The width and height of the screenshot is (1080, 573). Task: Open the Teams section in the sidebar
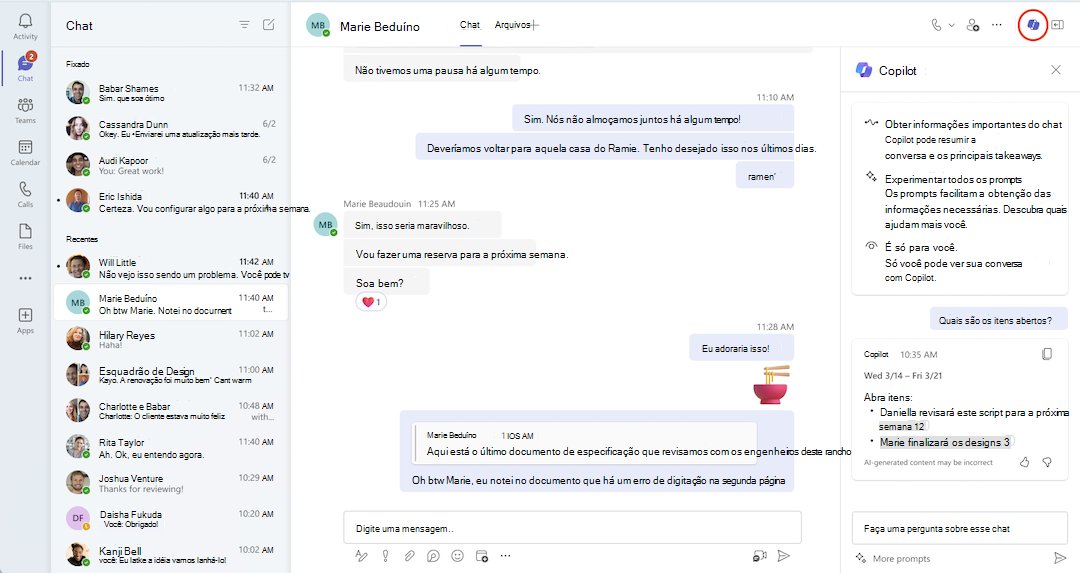25,110
